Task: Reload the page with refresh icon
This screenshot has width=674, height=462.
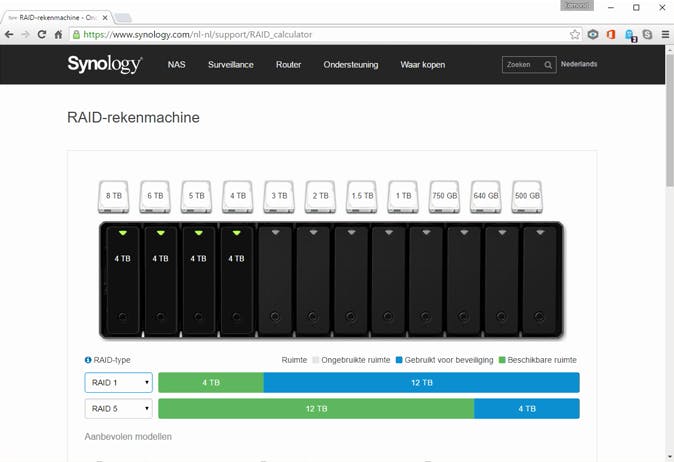Action: click(x=42, y=34)
